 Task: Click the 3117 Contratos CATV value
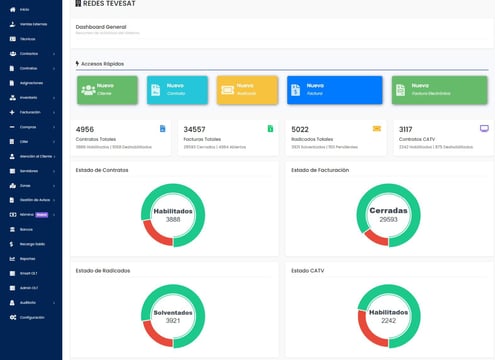[406, 129]
